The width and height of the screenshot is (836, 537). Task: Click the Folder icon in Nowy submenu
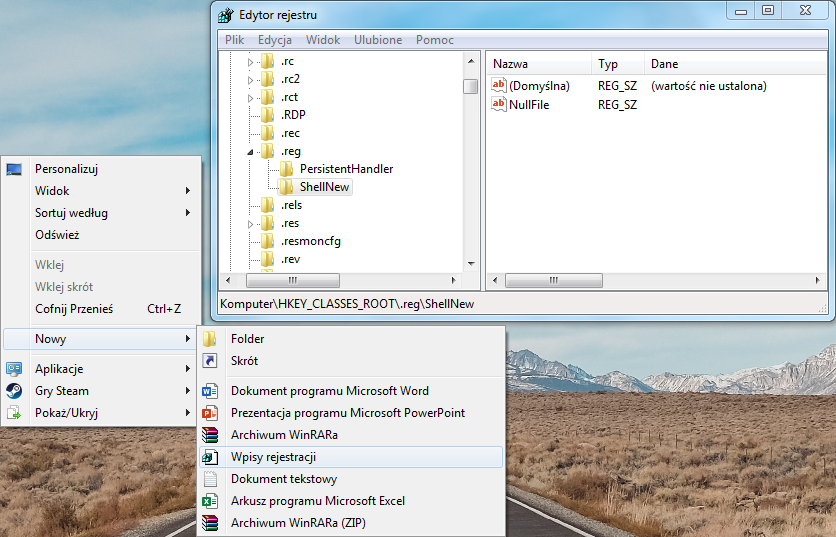click(x=210, y=339)
